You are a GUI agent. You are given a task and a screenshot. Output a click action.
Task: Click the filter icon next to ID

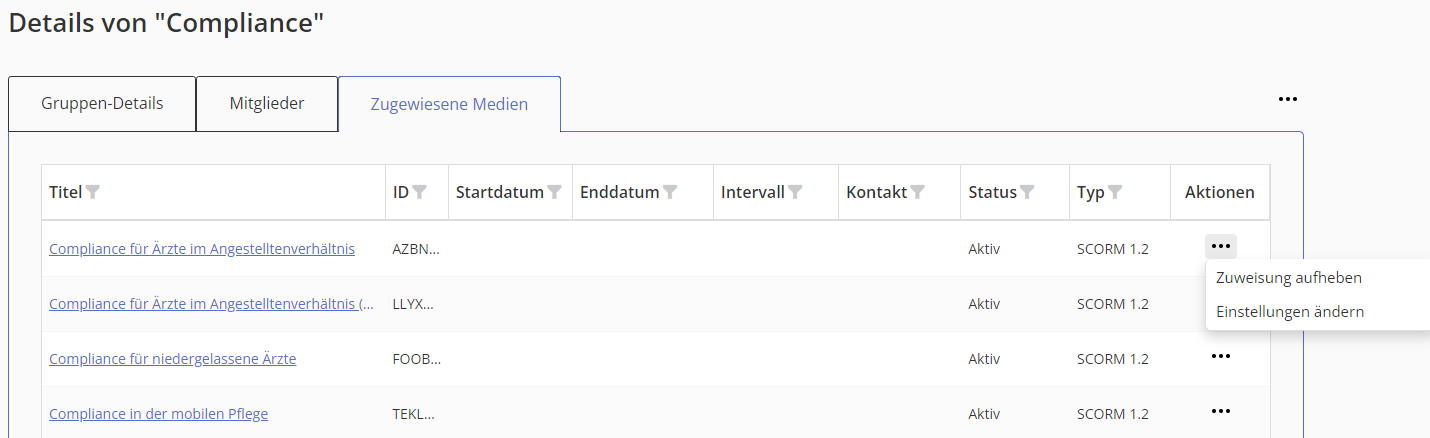click(420, 193)
